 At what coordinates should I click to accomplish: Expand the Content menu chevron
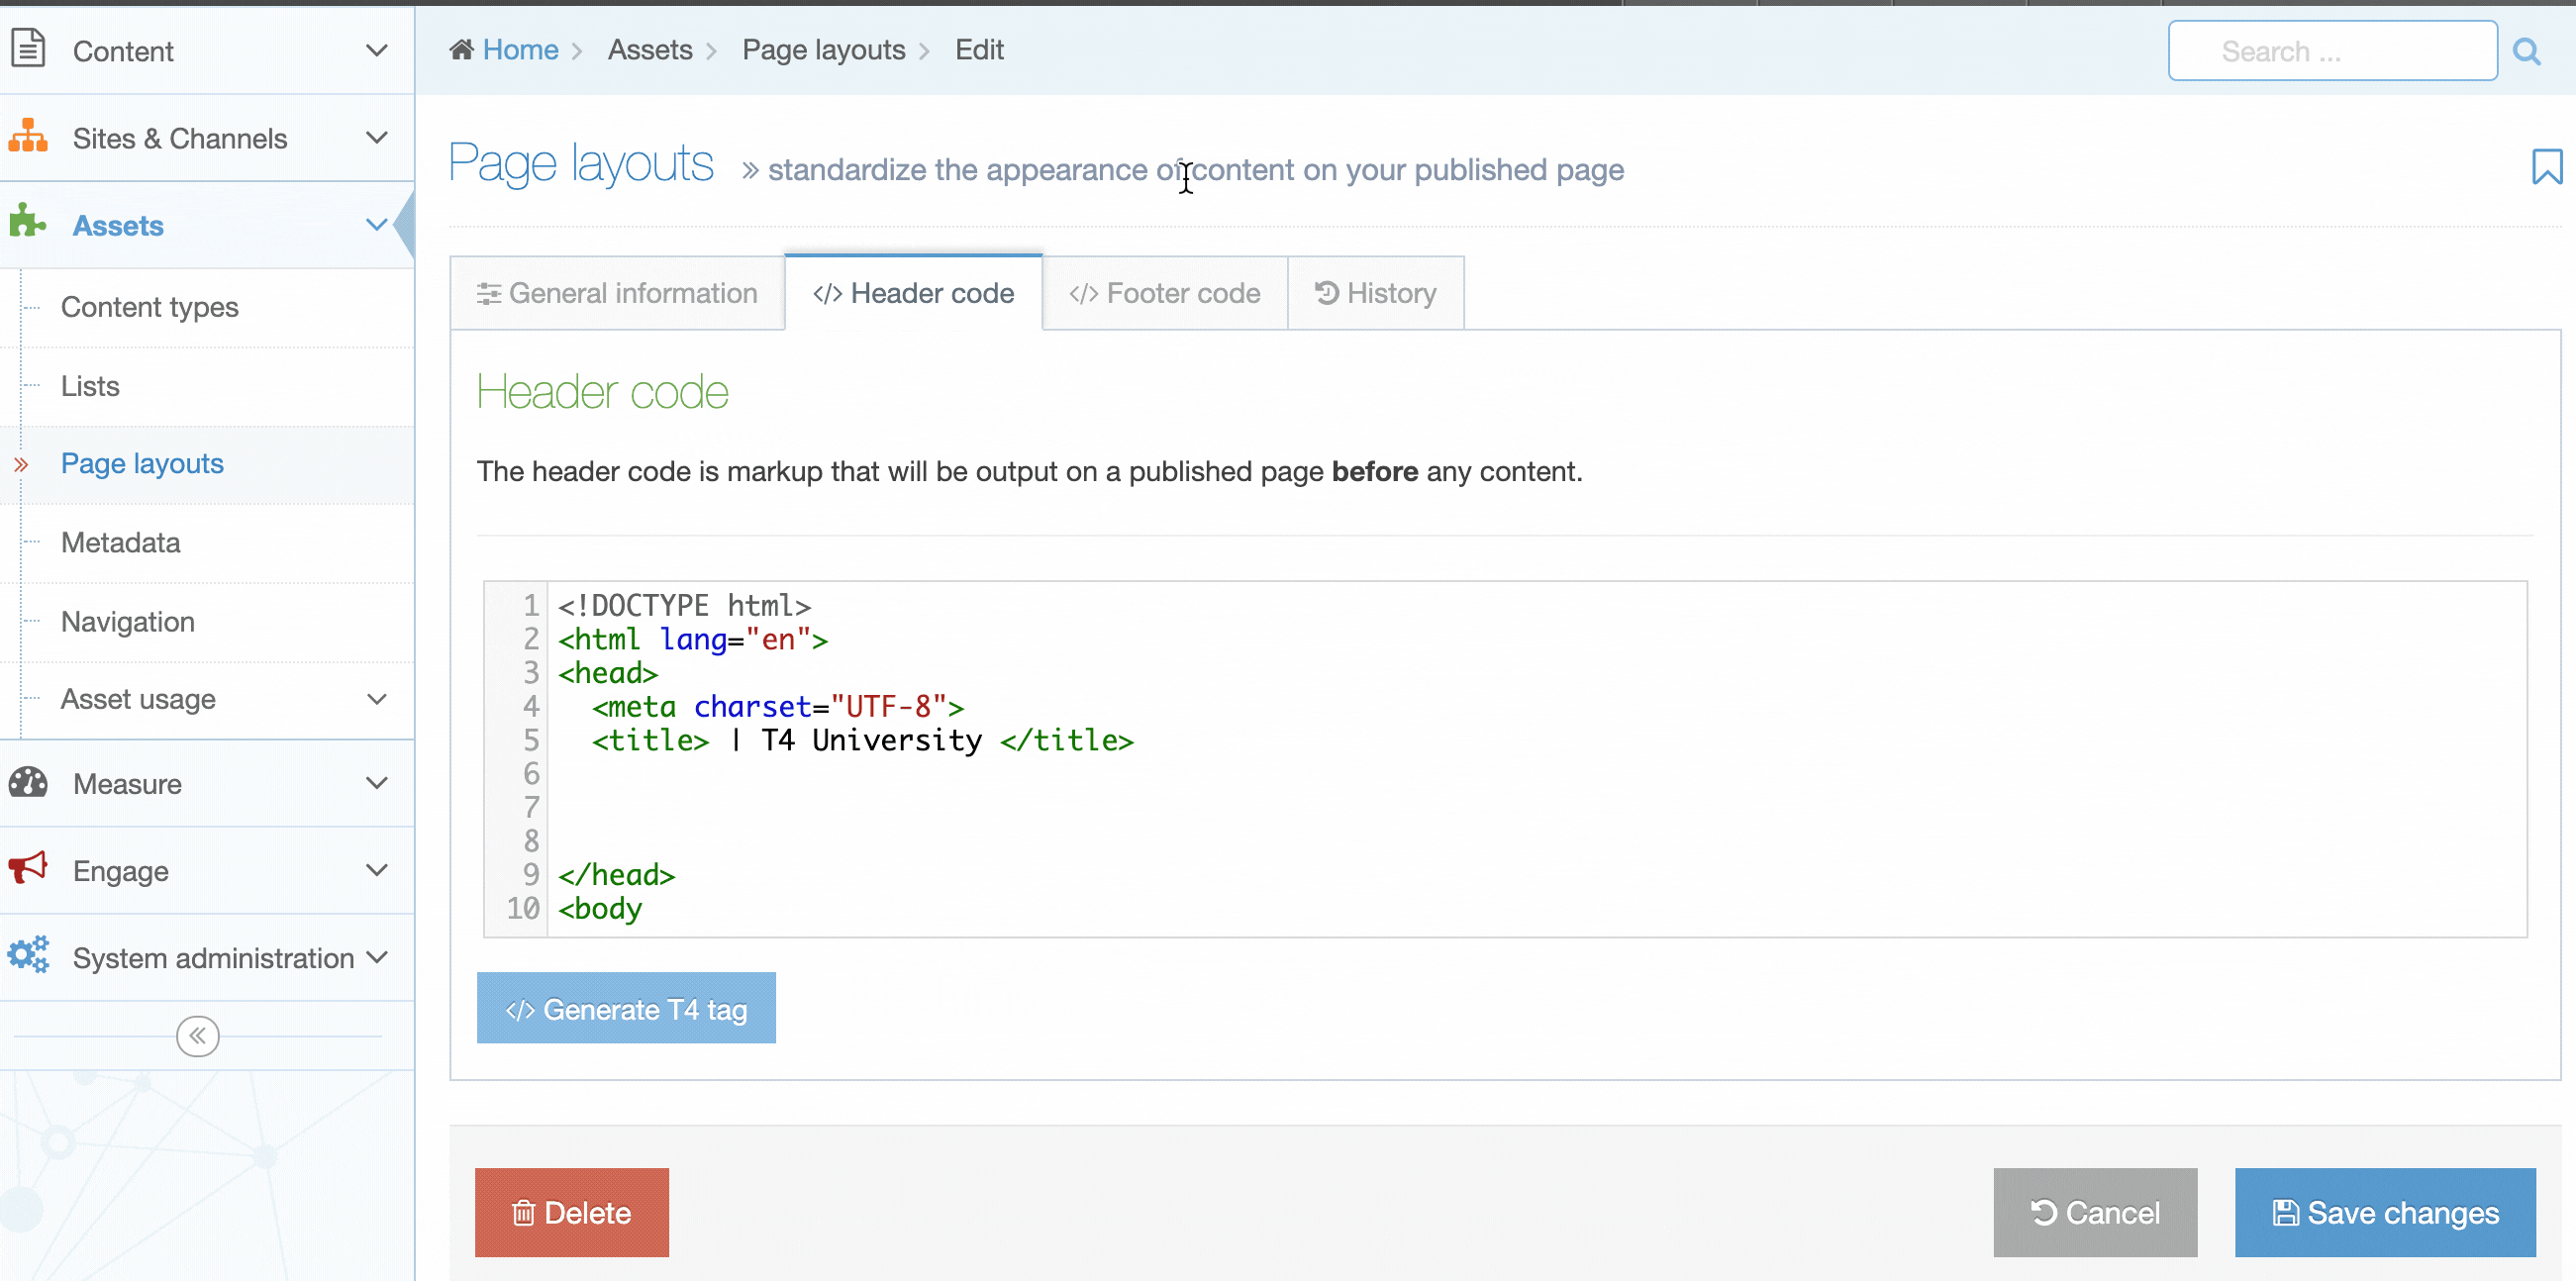(376, 51)
